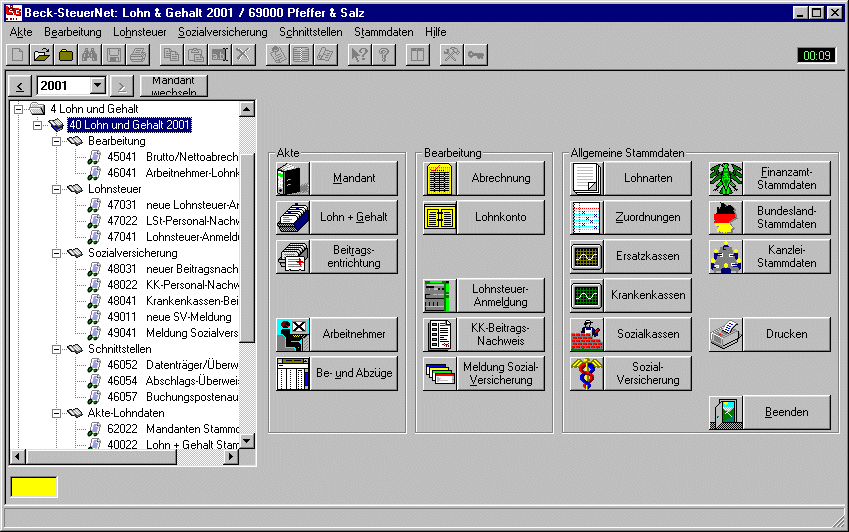Click the yellow color box at bottom left
The height and width of the screenshot is (532, 849).
[34, 487]
